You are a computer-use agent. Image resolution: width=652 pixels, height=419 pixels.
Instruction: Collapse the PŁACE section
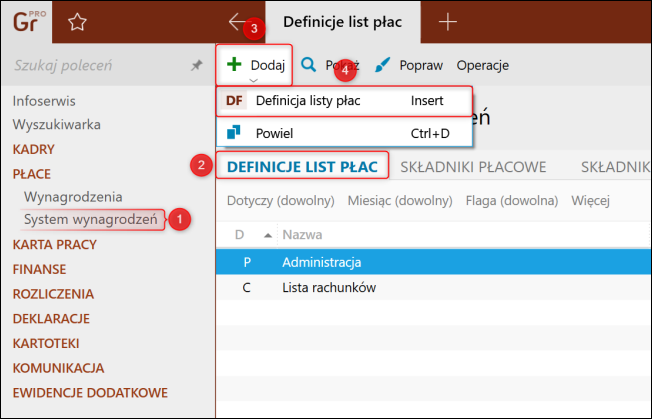(32, 174)
